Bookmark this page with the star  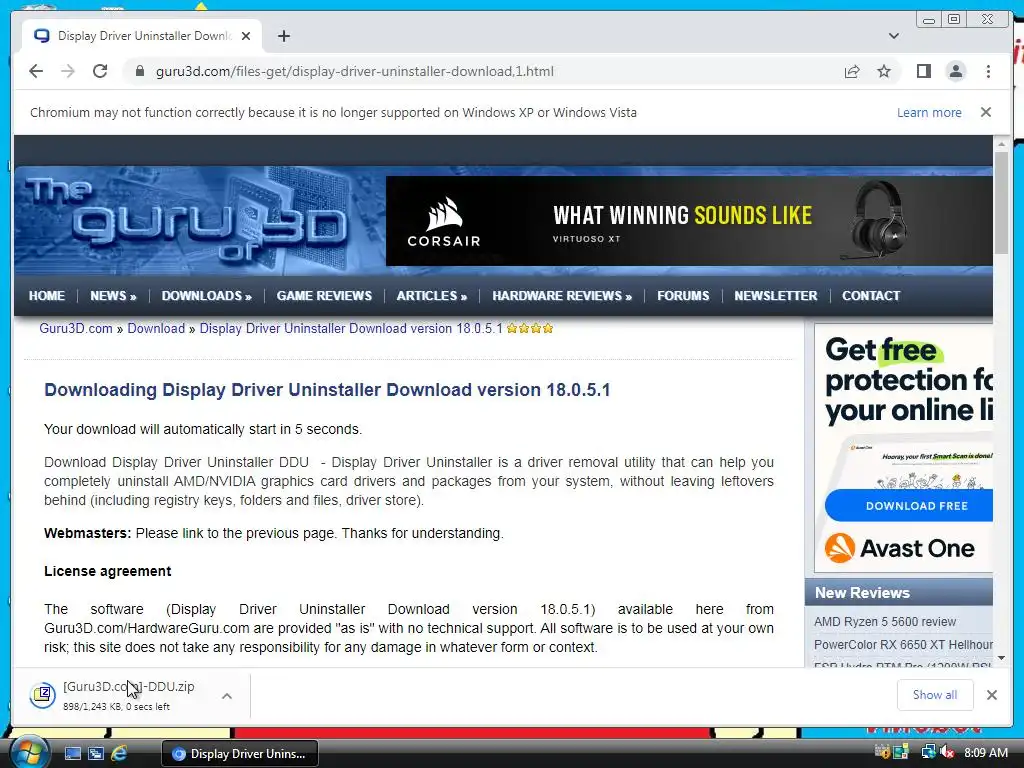884,71
